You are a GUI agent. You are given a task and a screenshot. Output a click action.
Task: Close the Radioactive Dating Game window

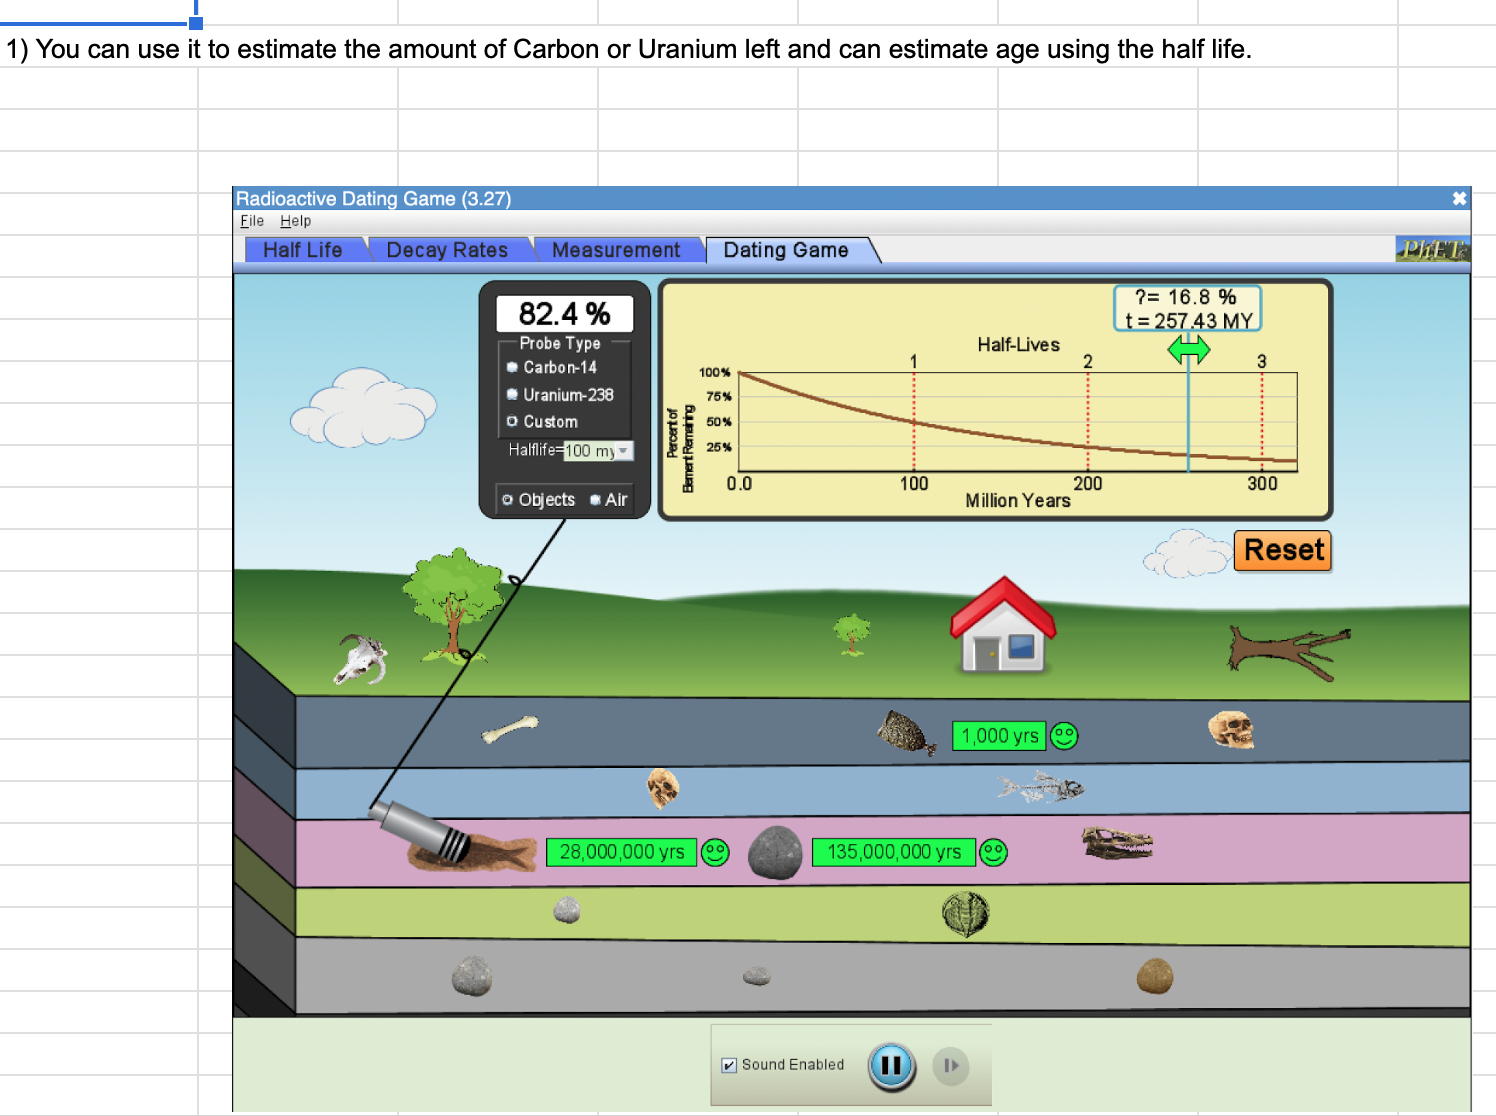(x=1459, y=198)
